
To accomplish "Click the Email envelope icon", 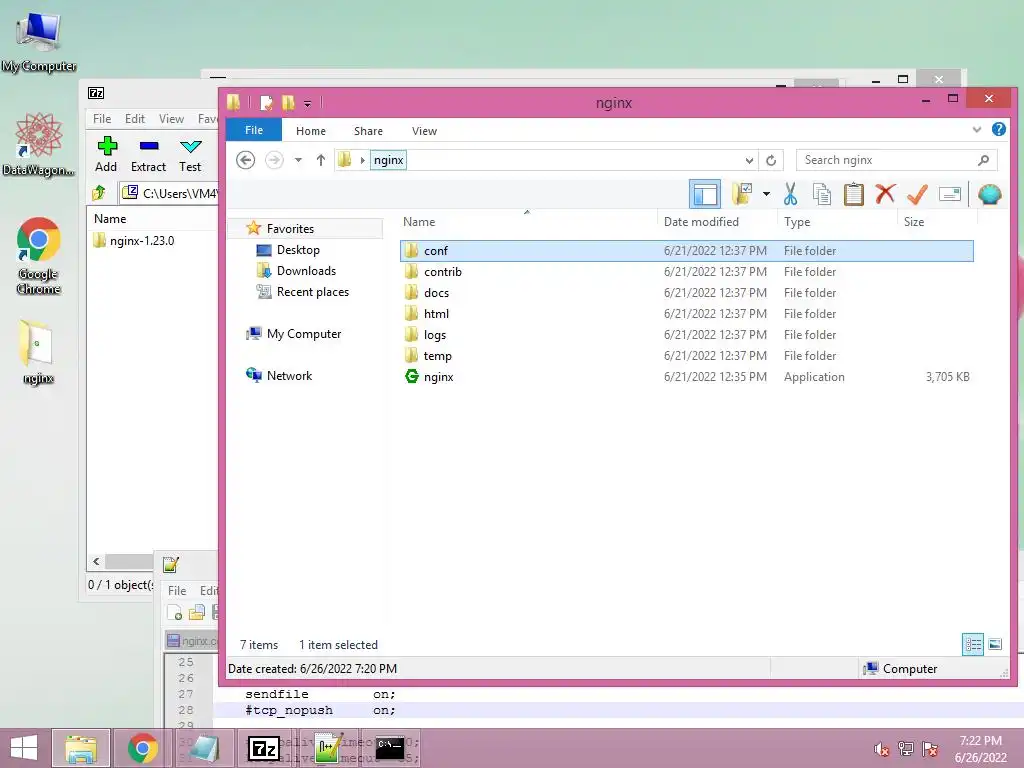I will click(x=950, y=194).
